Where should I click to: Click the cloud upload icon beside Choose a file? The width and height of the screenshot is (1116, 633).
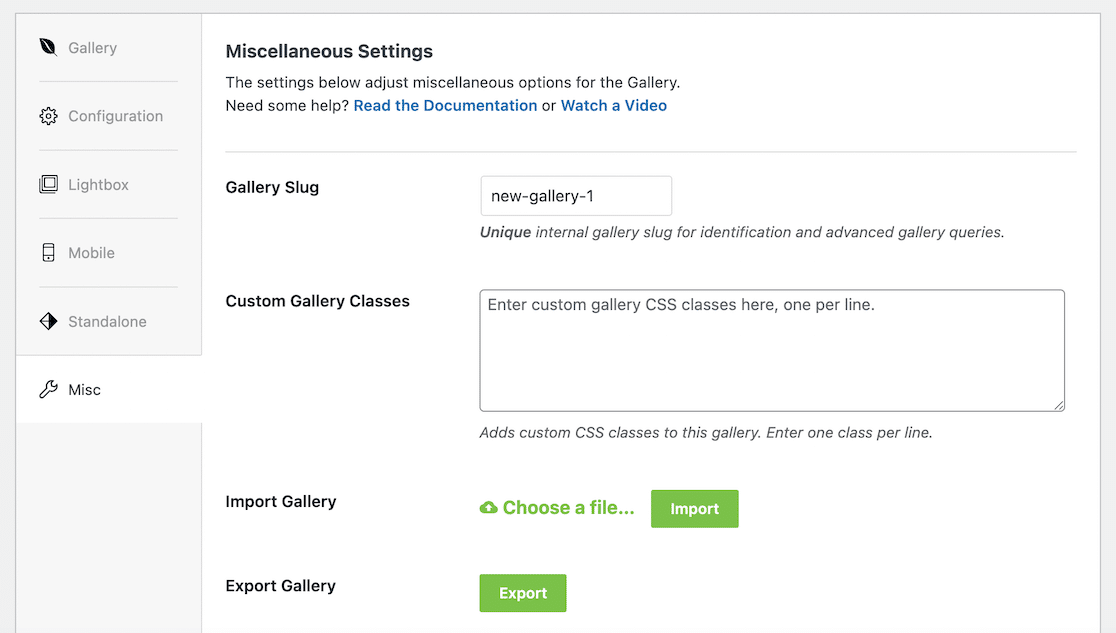[x=489, y=508]
